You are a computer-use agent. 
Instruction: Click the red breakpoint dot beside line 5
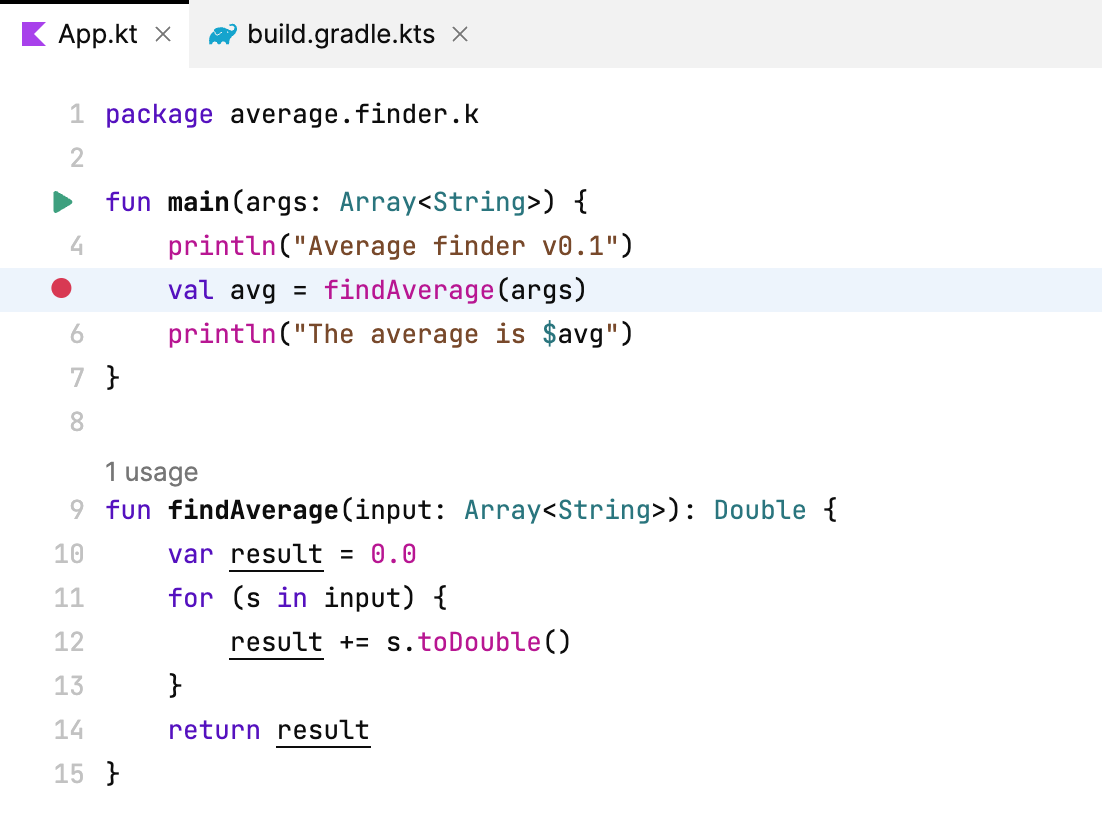(62, 289)
